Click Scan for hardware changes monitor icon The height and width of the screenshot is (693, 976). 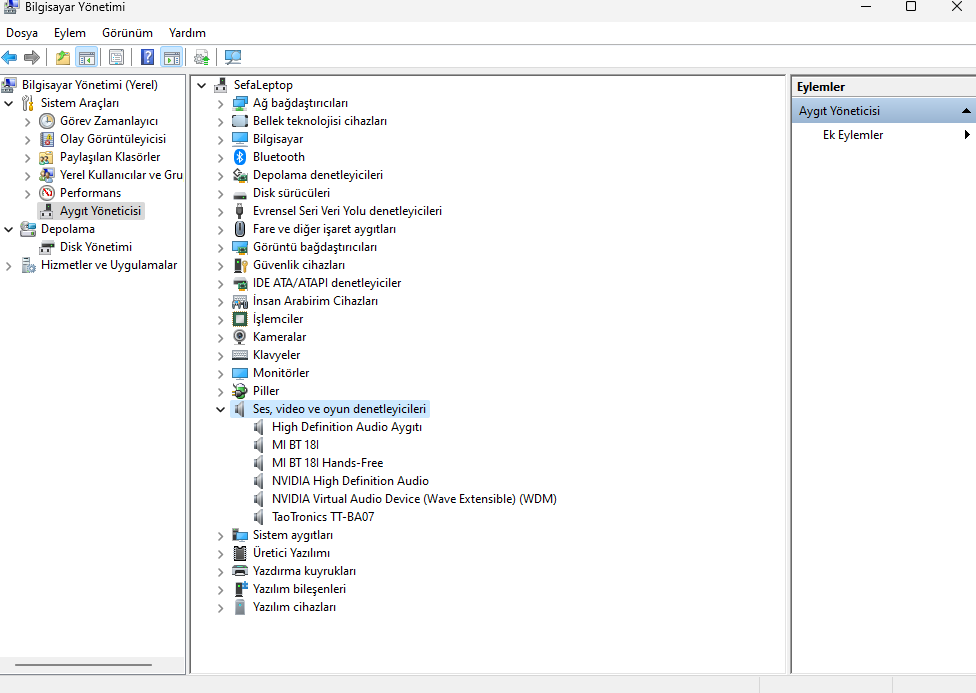point(233,58)
